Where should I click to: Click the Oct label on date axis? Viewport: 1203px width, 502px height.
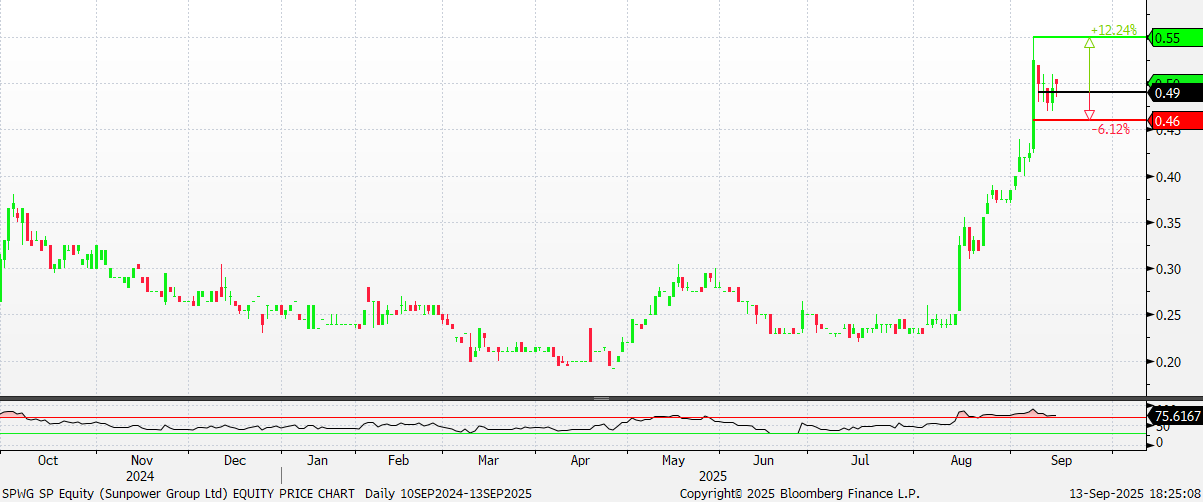(x=48, y=461)
